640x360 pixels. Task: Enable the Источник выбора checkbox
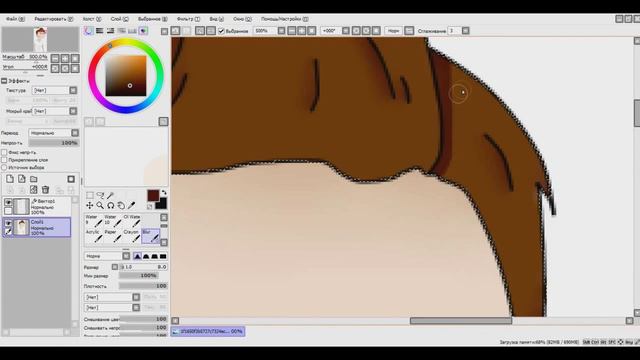4,167
